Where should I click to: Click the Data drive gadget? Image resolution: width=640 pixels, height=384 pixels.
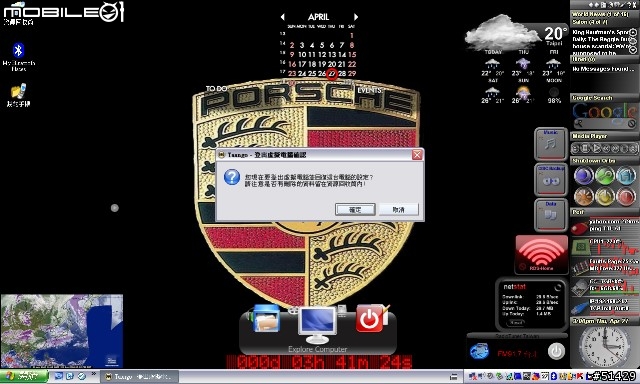pos(551,215)
